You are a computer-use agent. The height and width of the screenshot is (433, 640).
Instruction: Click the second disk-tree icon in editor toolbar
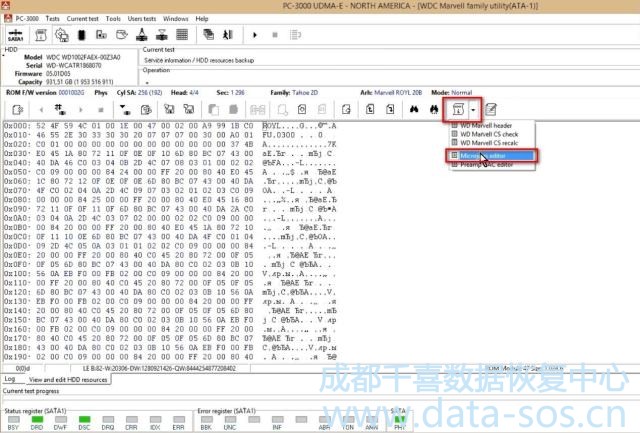pyautogui.click(x=189, y=109)
